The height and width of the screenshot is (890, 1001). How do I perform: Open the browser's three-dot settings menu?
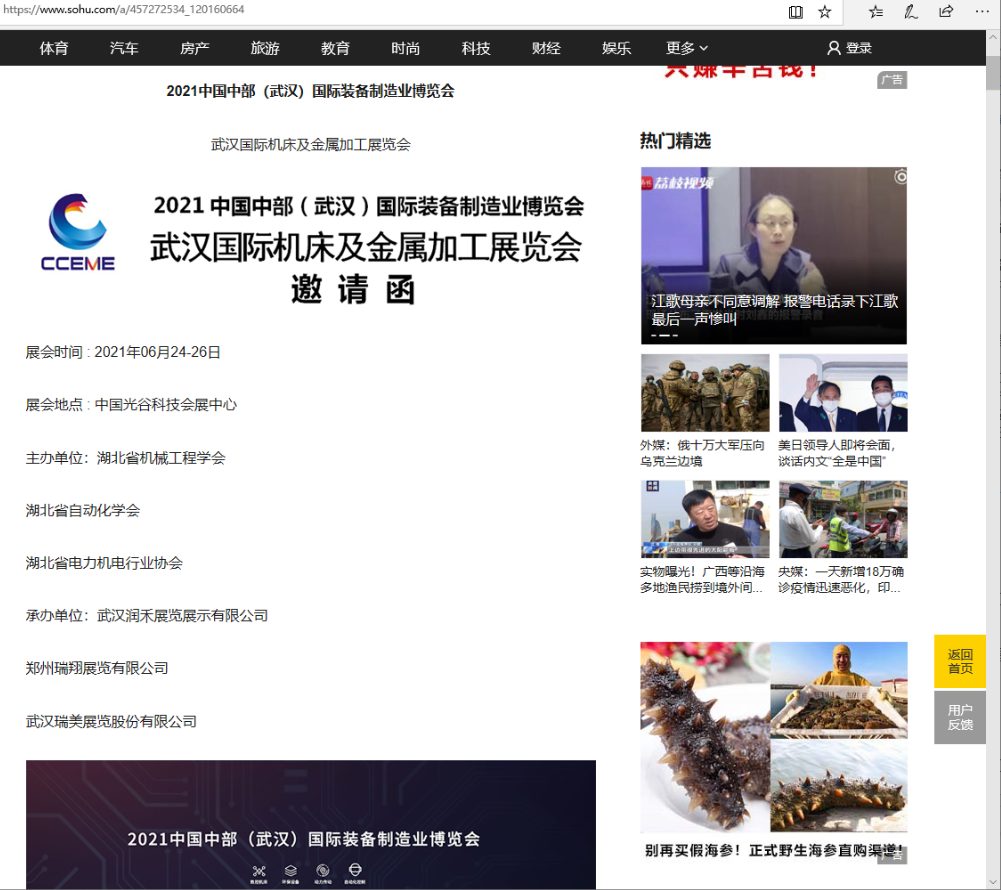click(x=981, y=12)
